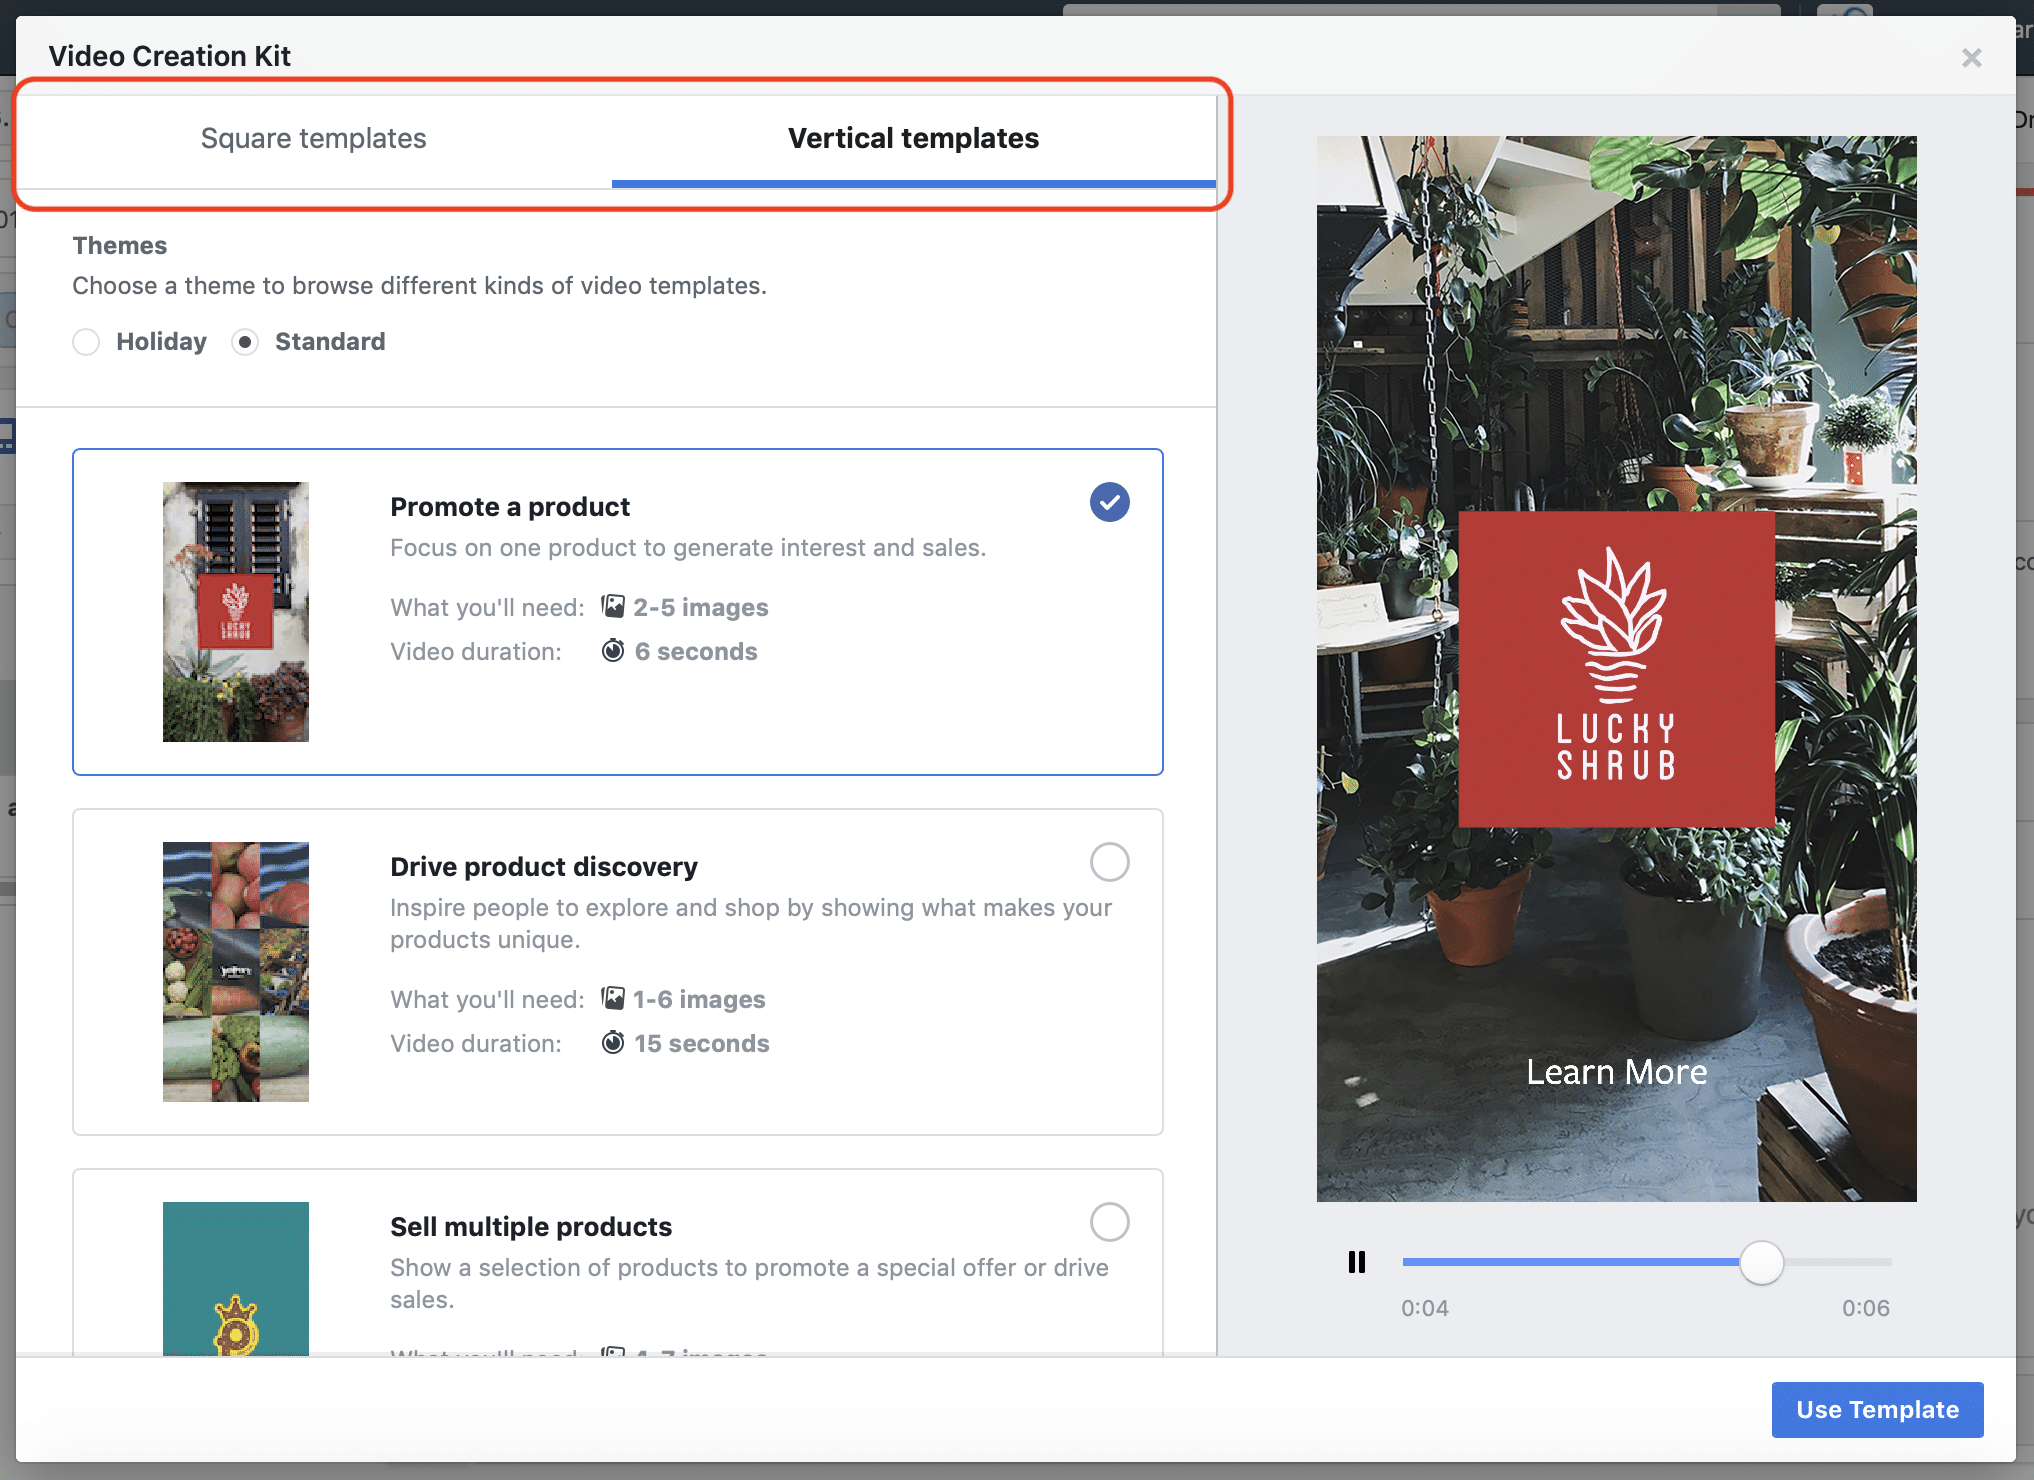Click the 1-6 images requirement text

(699, 1000)
